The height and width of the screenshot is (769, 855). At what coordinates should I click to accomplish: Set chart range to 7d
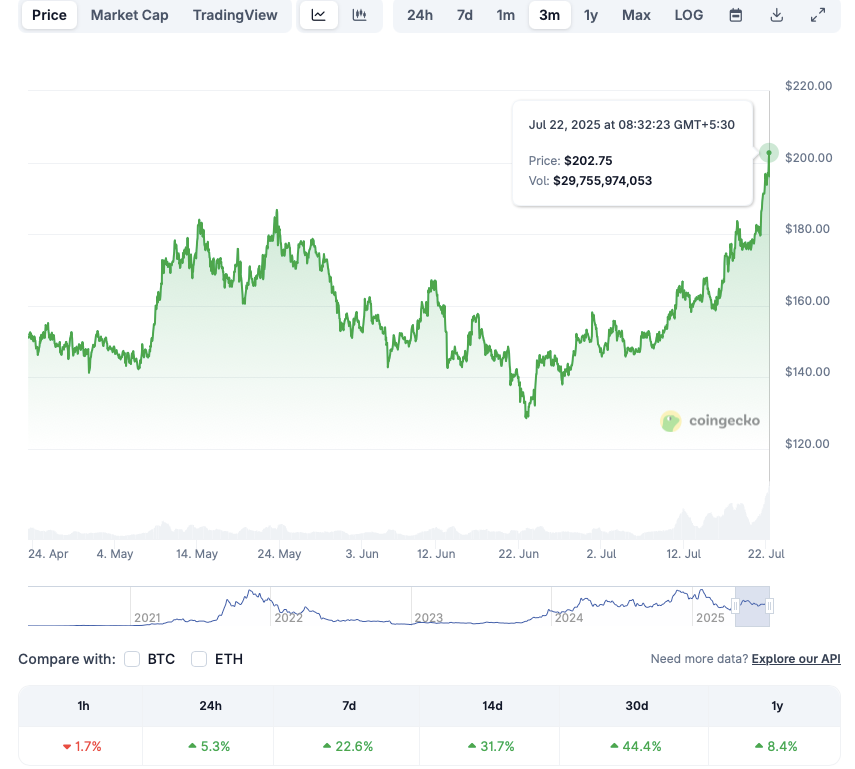[465, 15]
